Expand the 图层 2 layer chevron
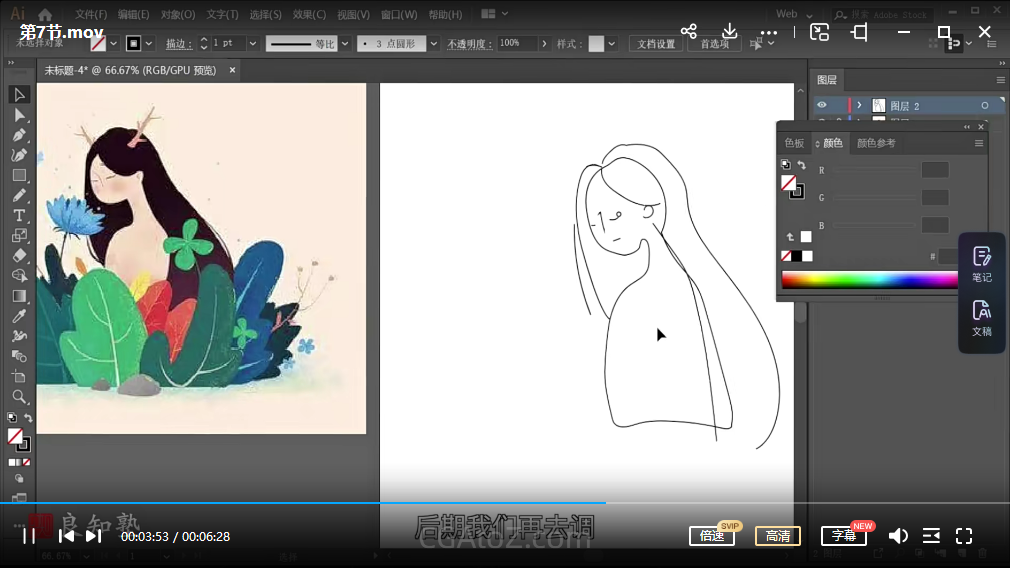The image size is (1010, 568). click(859, 105)
